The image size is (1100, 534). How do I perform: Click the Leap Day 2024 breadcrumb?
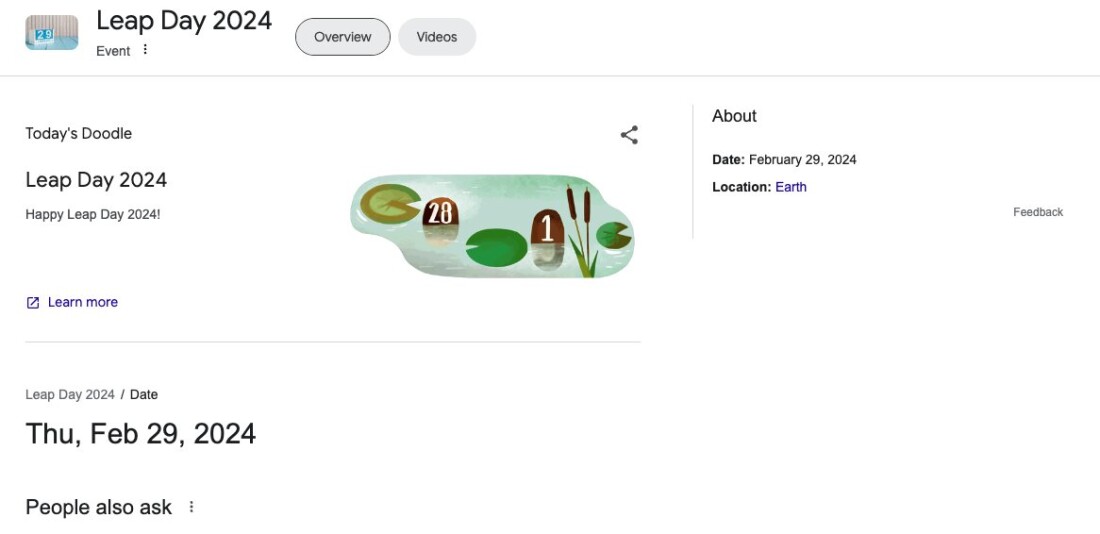(x=70, y=394)
